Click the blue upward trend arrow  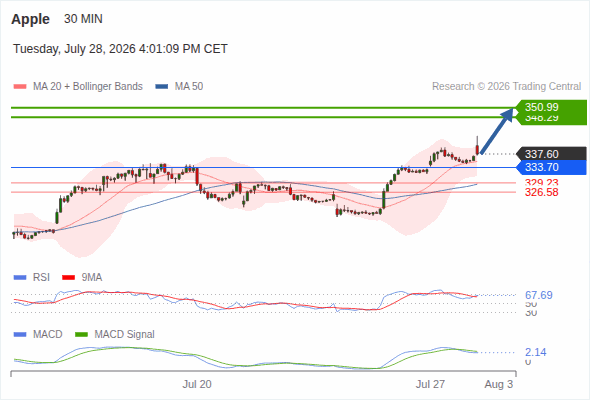point(497,131)
